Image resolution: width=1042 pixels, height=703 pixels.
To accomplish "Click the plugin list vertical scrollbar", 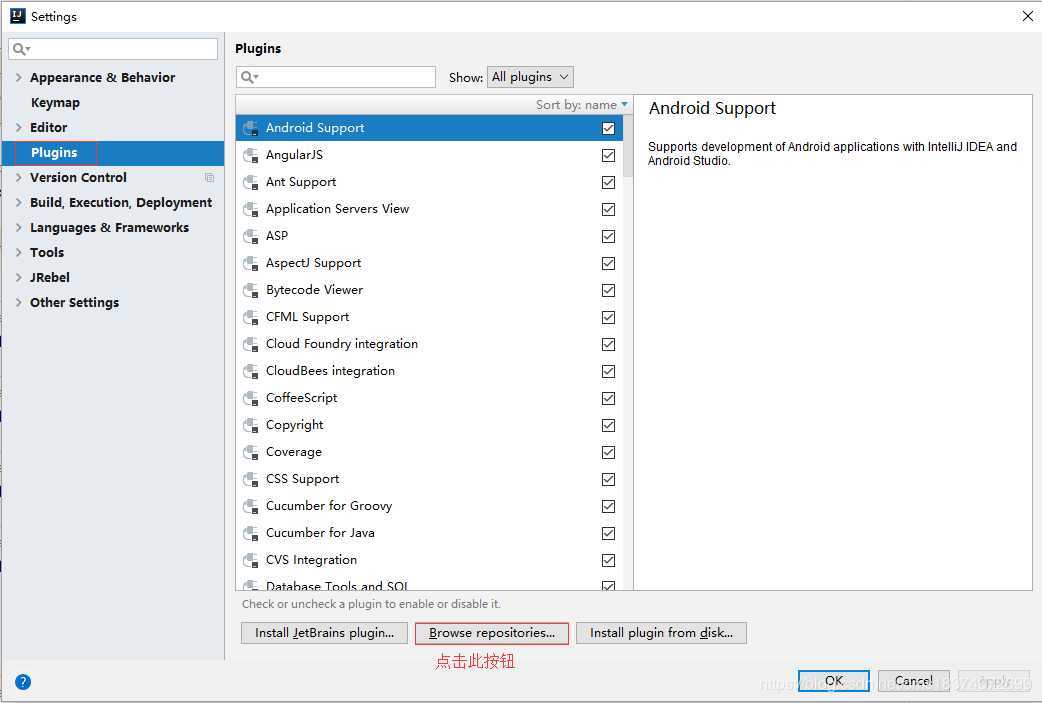I will (x=628, y=146).
